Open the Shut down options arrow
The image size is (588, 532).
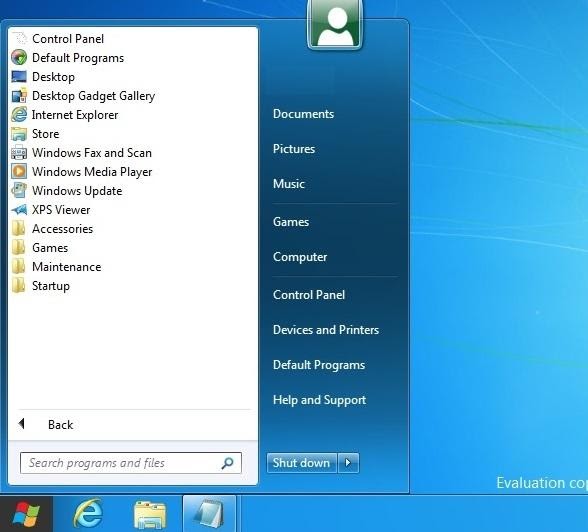(x=348, y=463)
